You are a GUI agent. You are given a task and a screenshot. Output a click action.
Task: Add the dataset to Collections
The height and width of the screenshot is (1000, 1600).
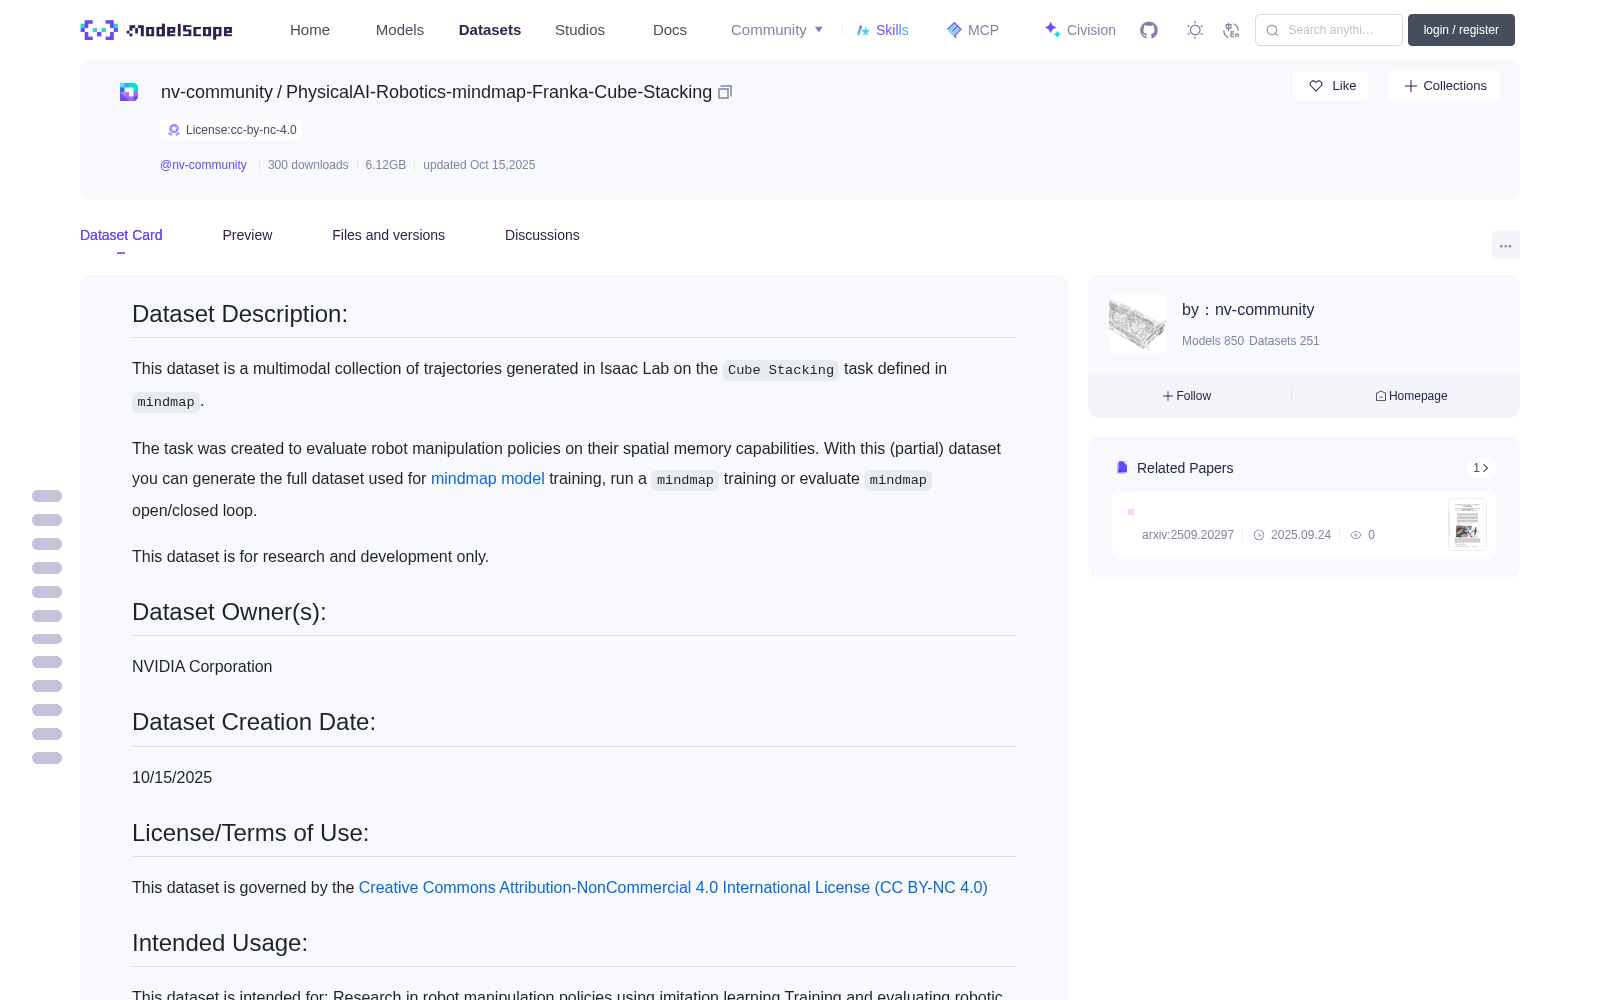tap(1444, 86)
